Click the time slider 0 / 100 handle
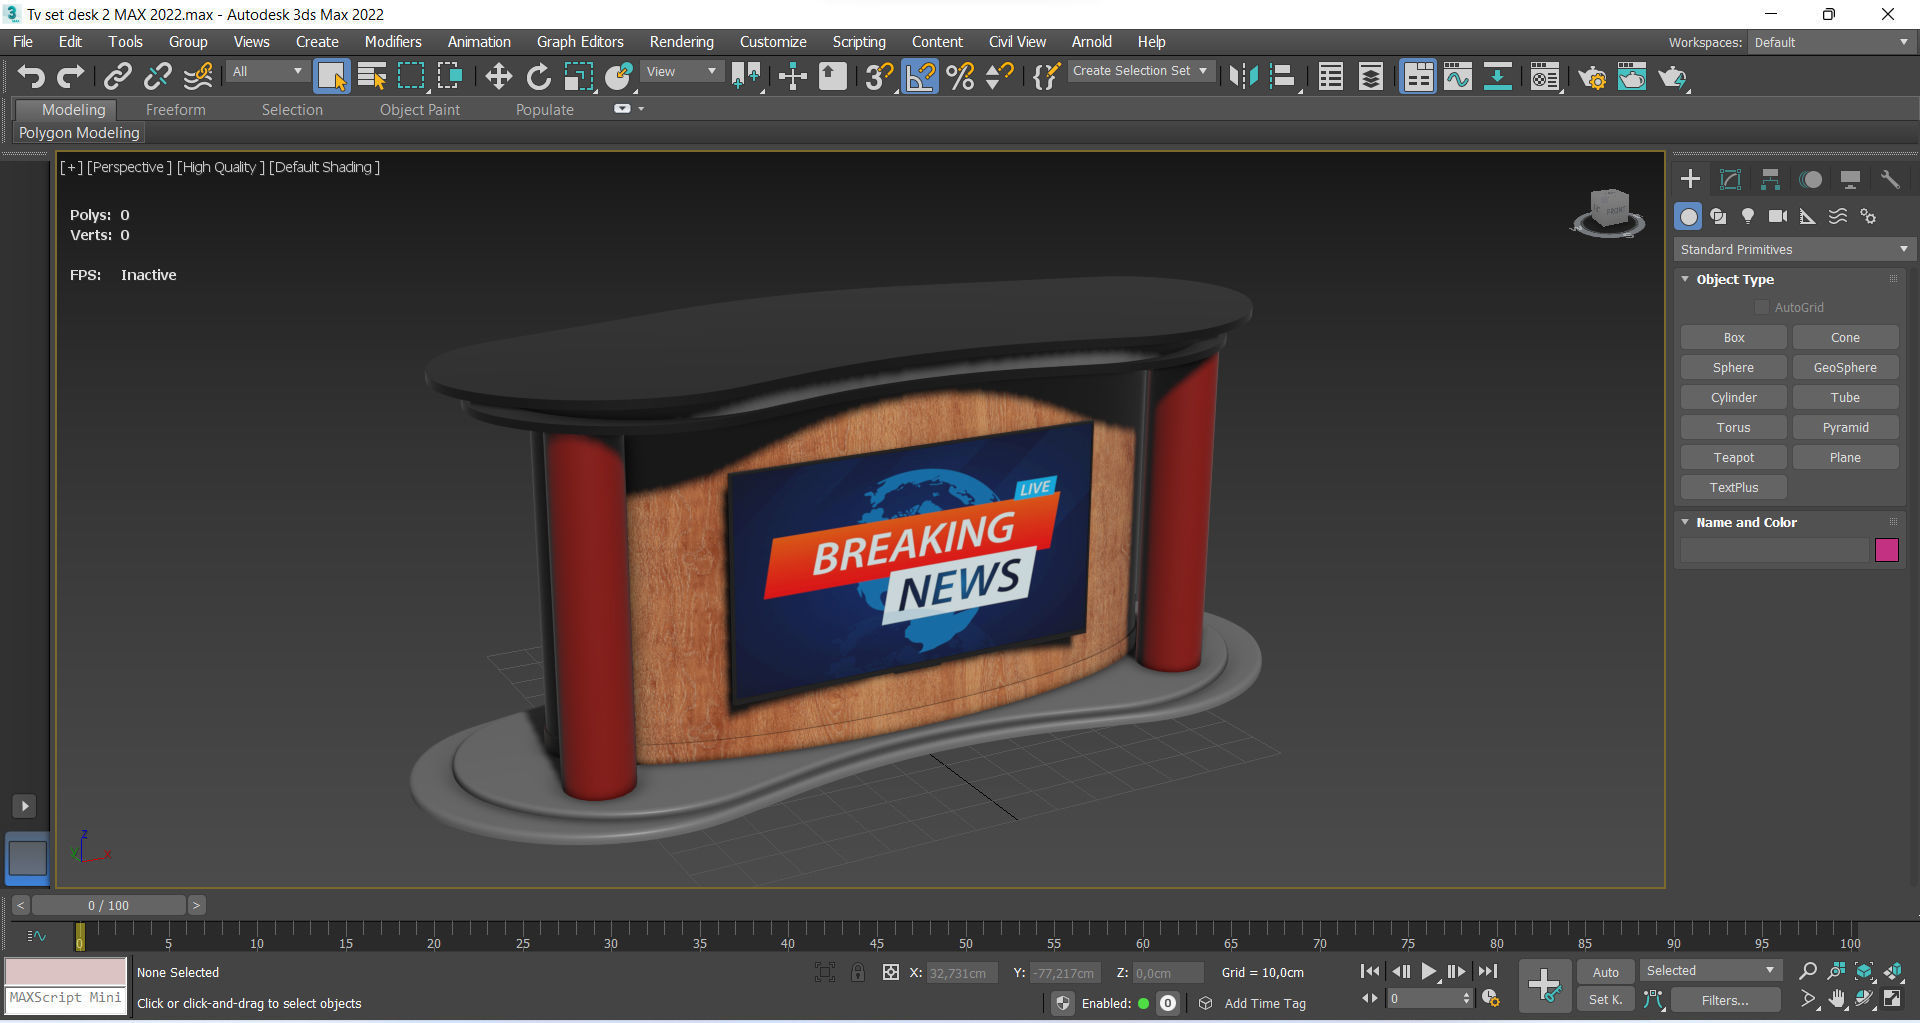This screenshot has width=1920, height=1023. click(x=108, y=905)
